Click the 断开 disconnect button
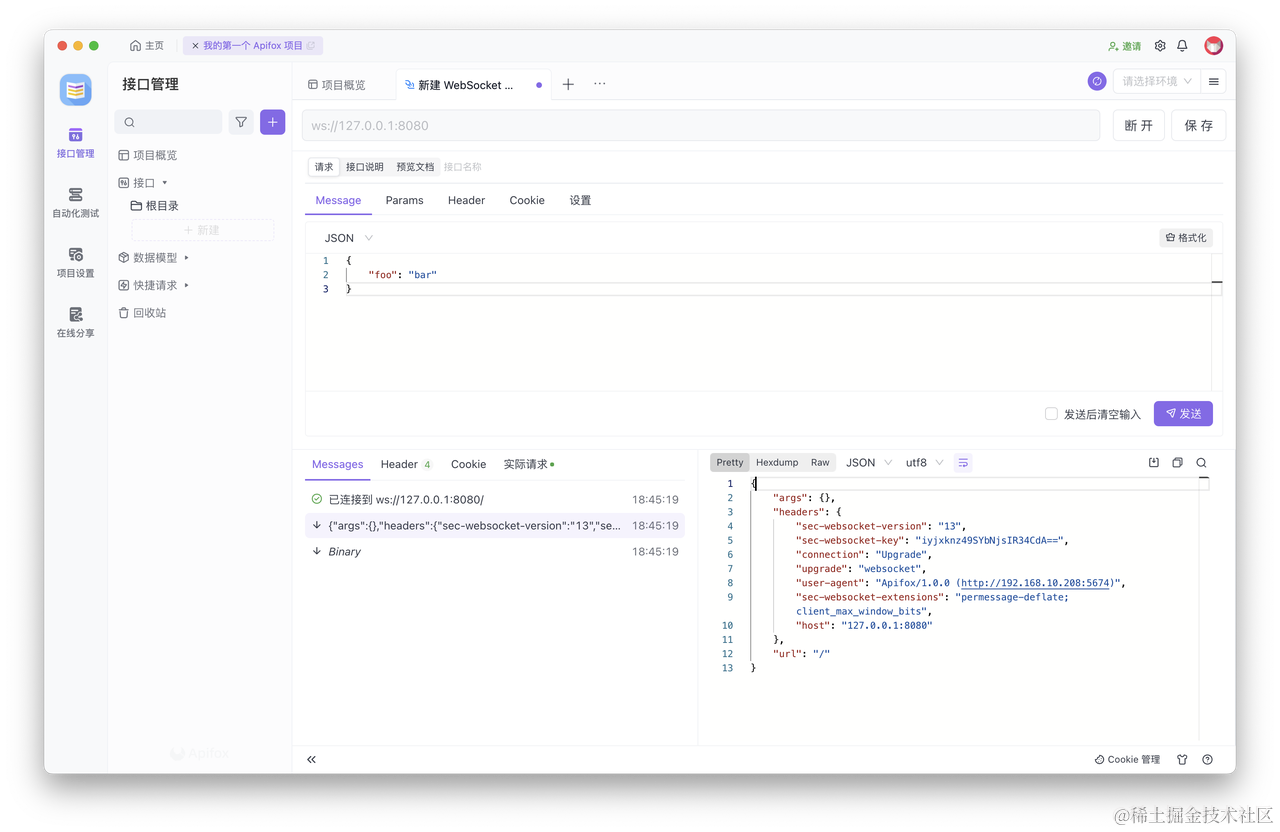Screen dimensions: 1280x832 (1138, 124)
